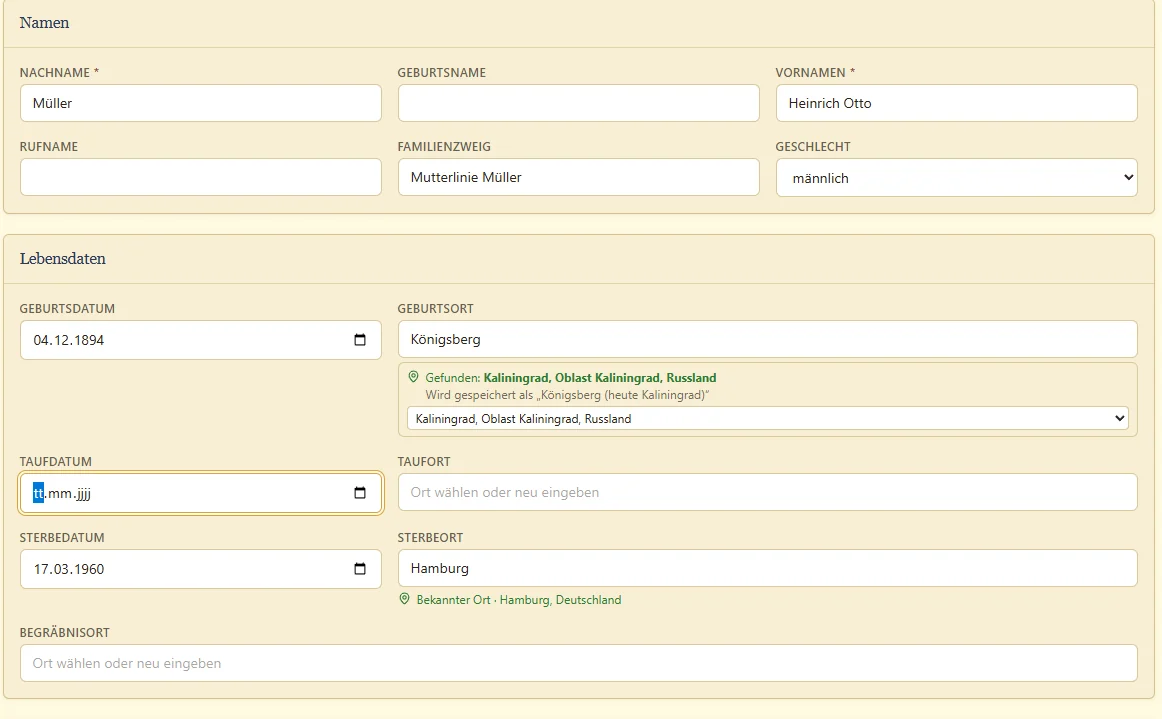This screenshot has width=1162, height=719.
Task: Click the Geburtsdatum date field
Action: click(201, 340)
